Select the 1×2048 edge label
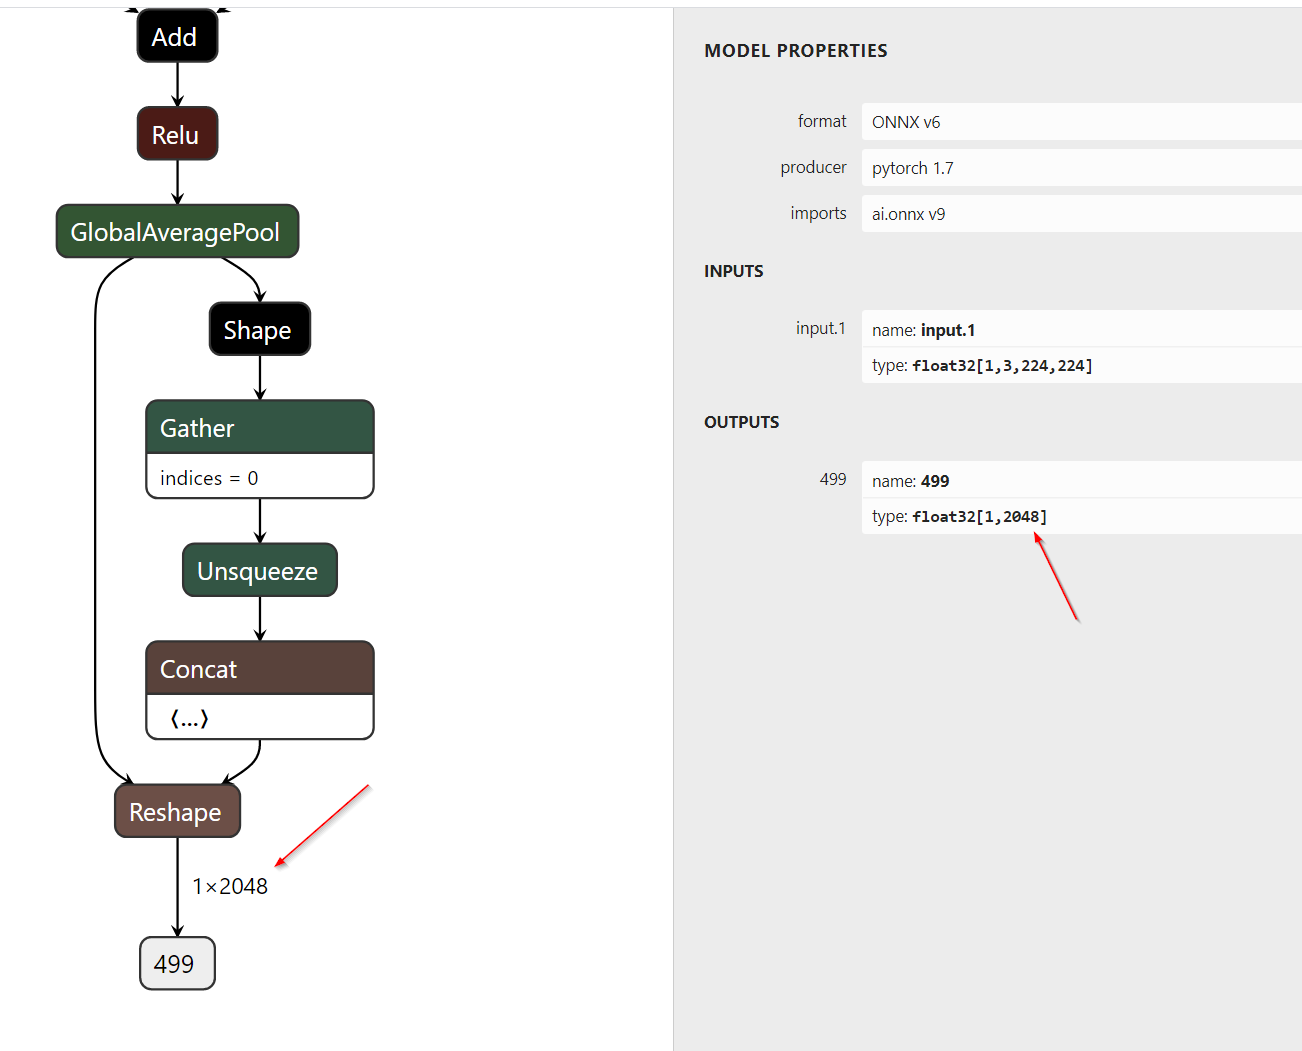 [229, 885]
